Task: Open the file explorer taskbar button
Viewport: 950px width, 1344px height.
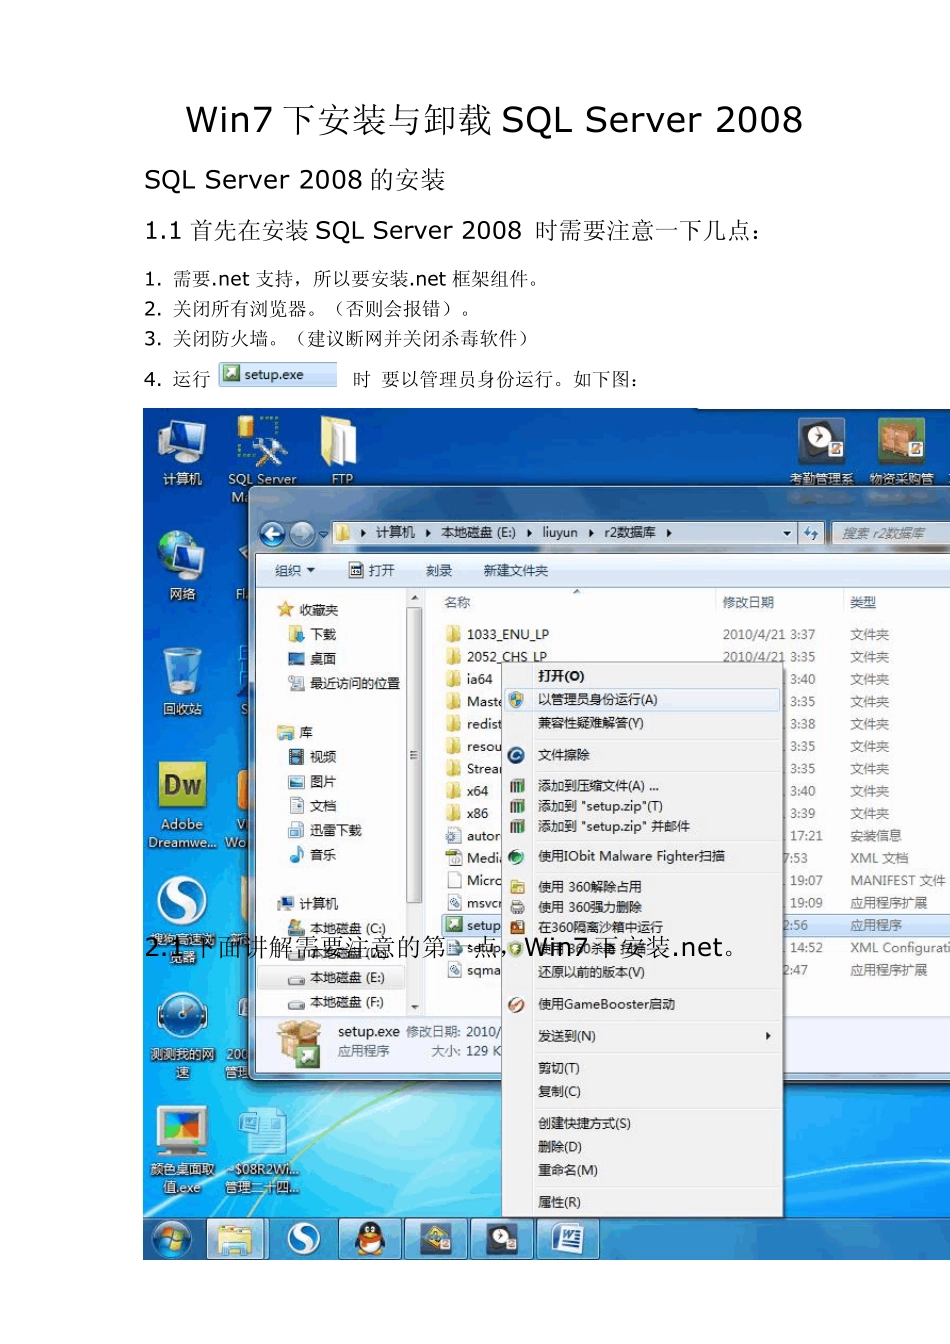Action: click(x=235, y=1239)
